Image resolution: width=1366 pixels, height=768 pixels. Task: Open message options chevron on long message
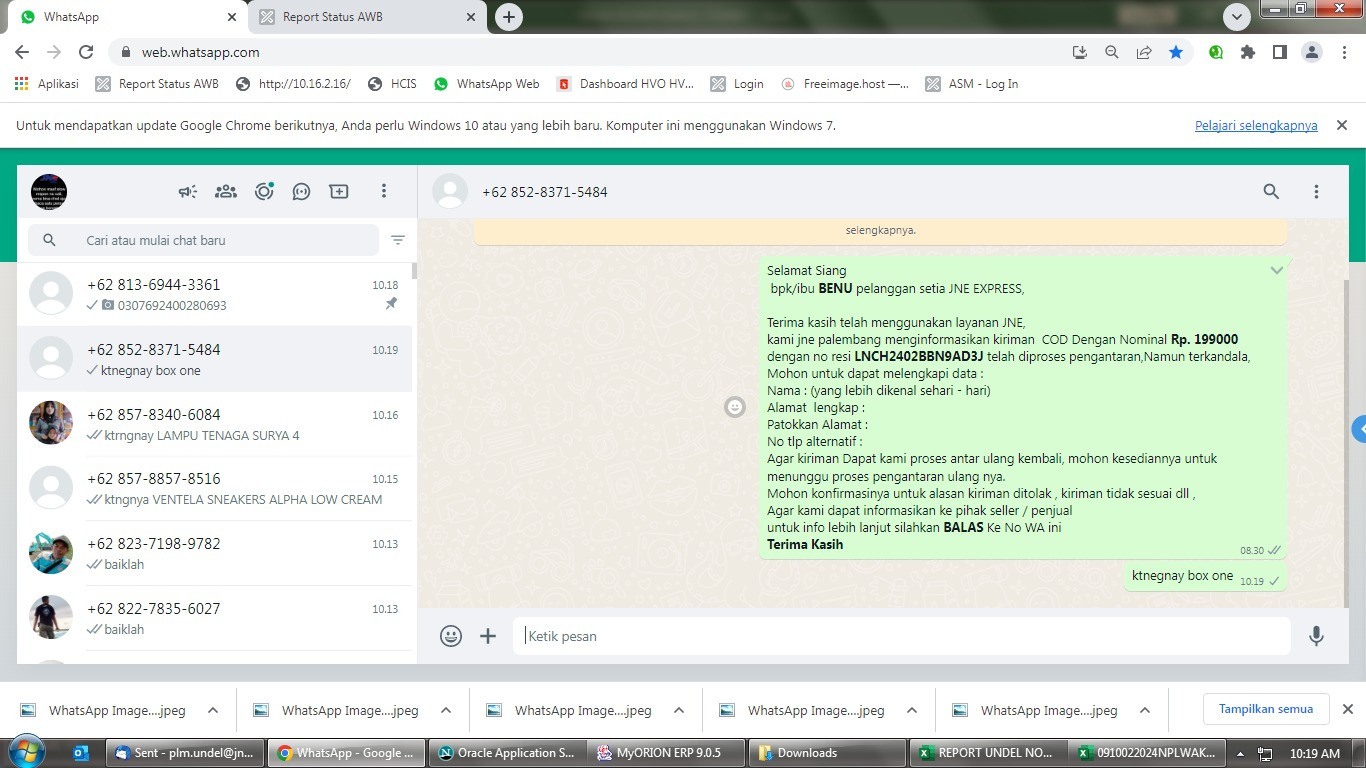click(1276, 271)
